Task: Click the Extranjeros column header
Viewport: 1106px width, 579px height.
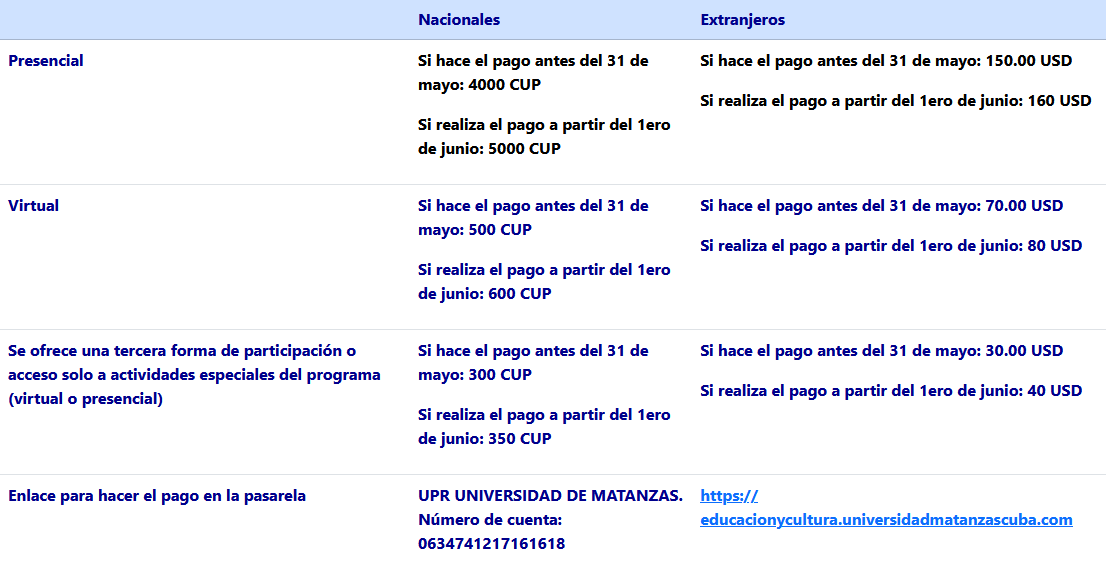Action: (x=744, y=19)
